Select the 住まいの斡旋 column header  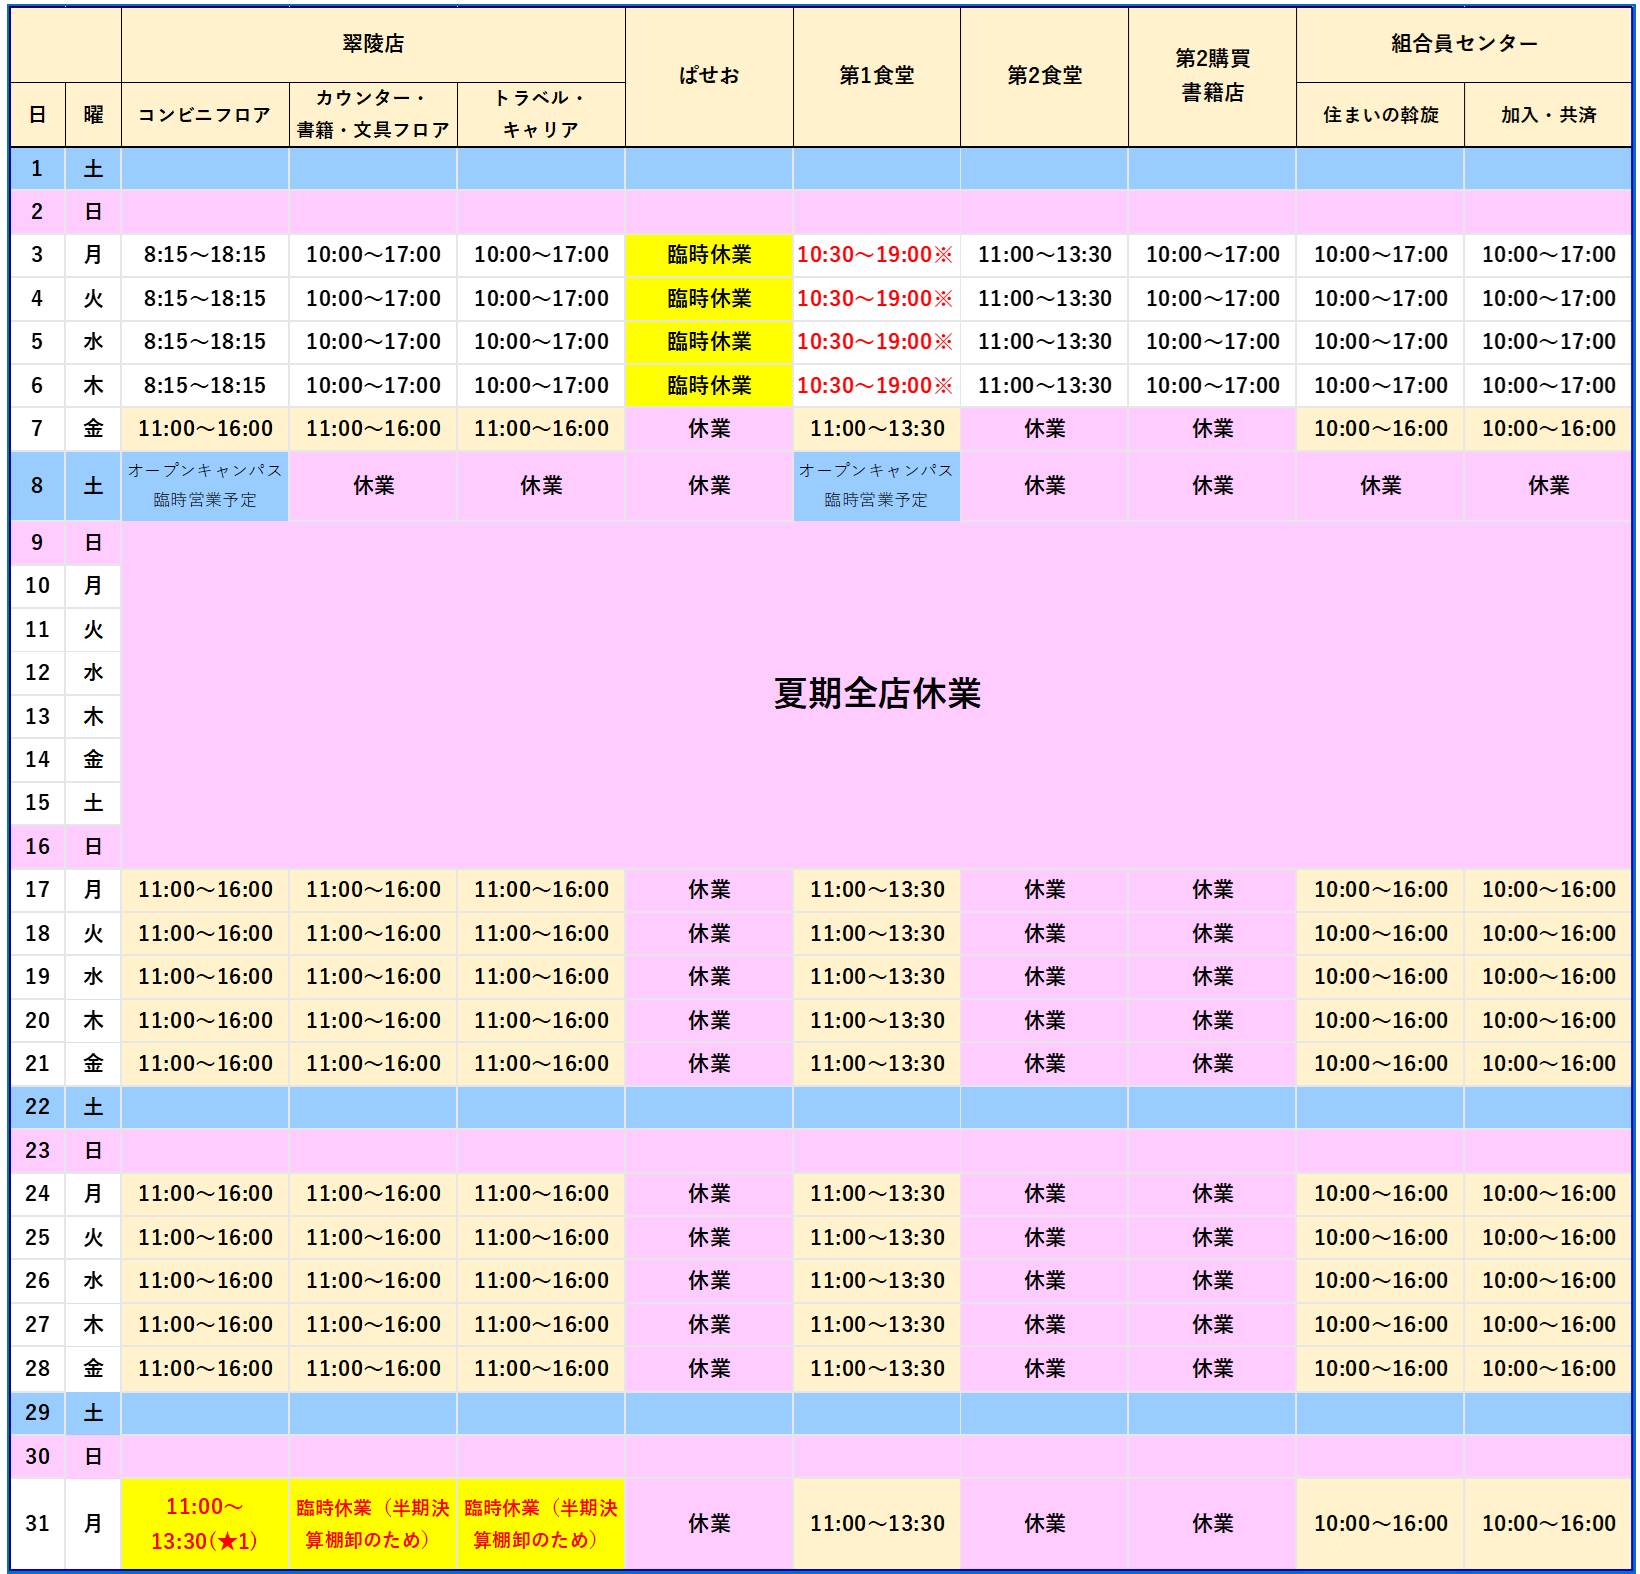pyautogui.click(x=1381, y=115)
